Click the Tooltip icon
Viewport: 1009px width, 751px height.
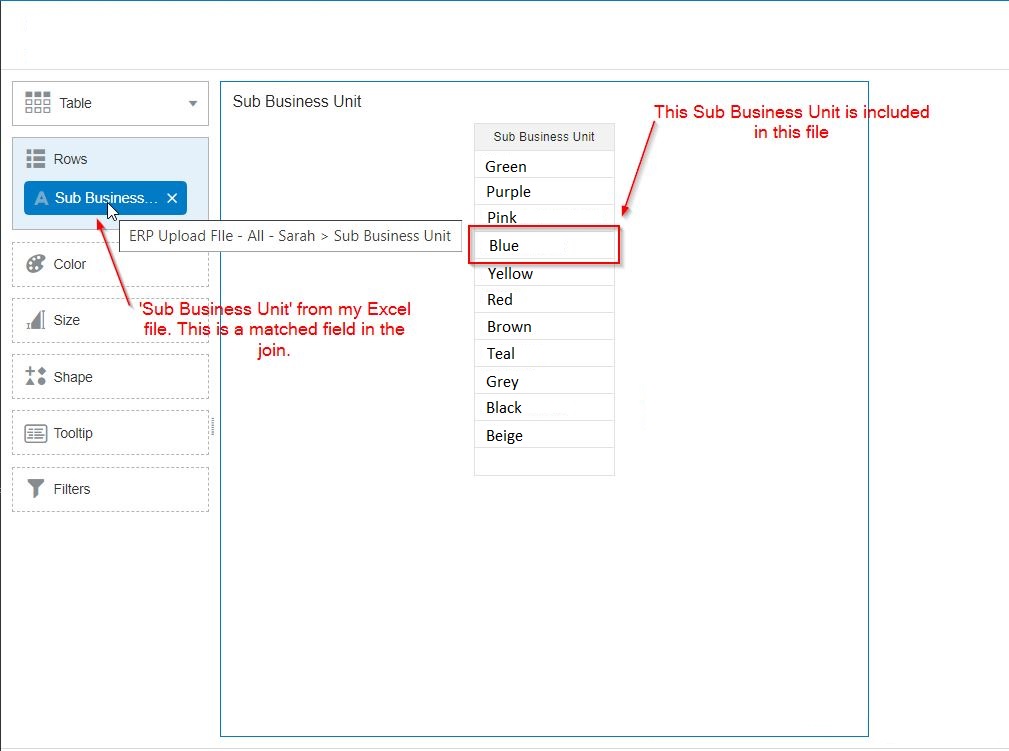[x=35, y=433]
